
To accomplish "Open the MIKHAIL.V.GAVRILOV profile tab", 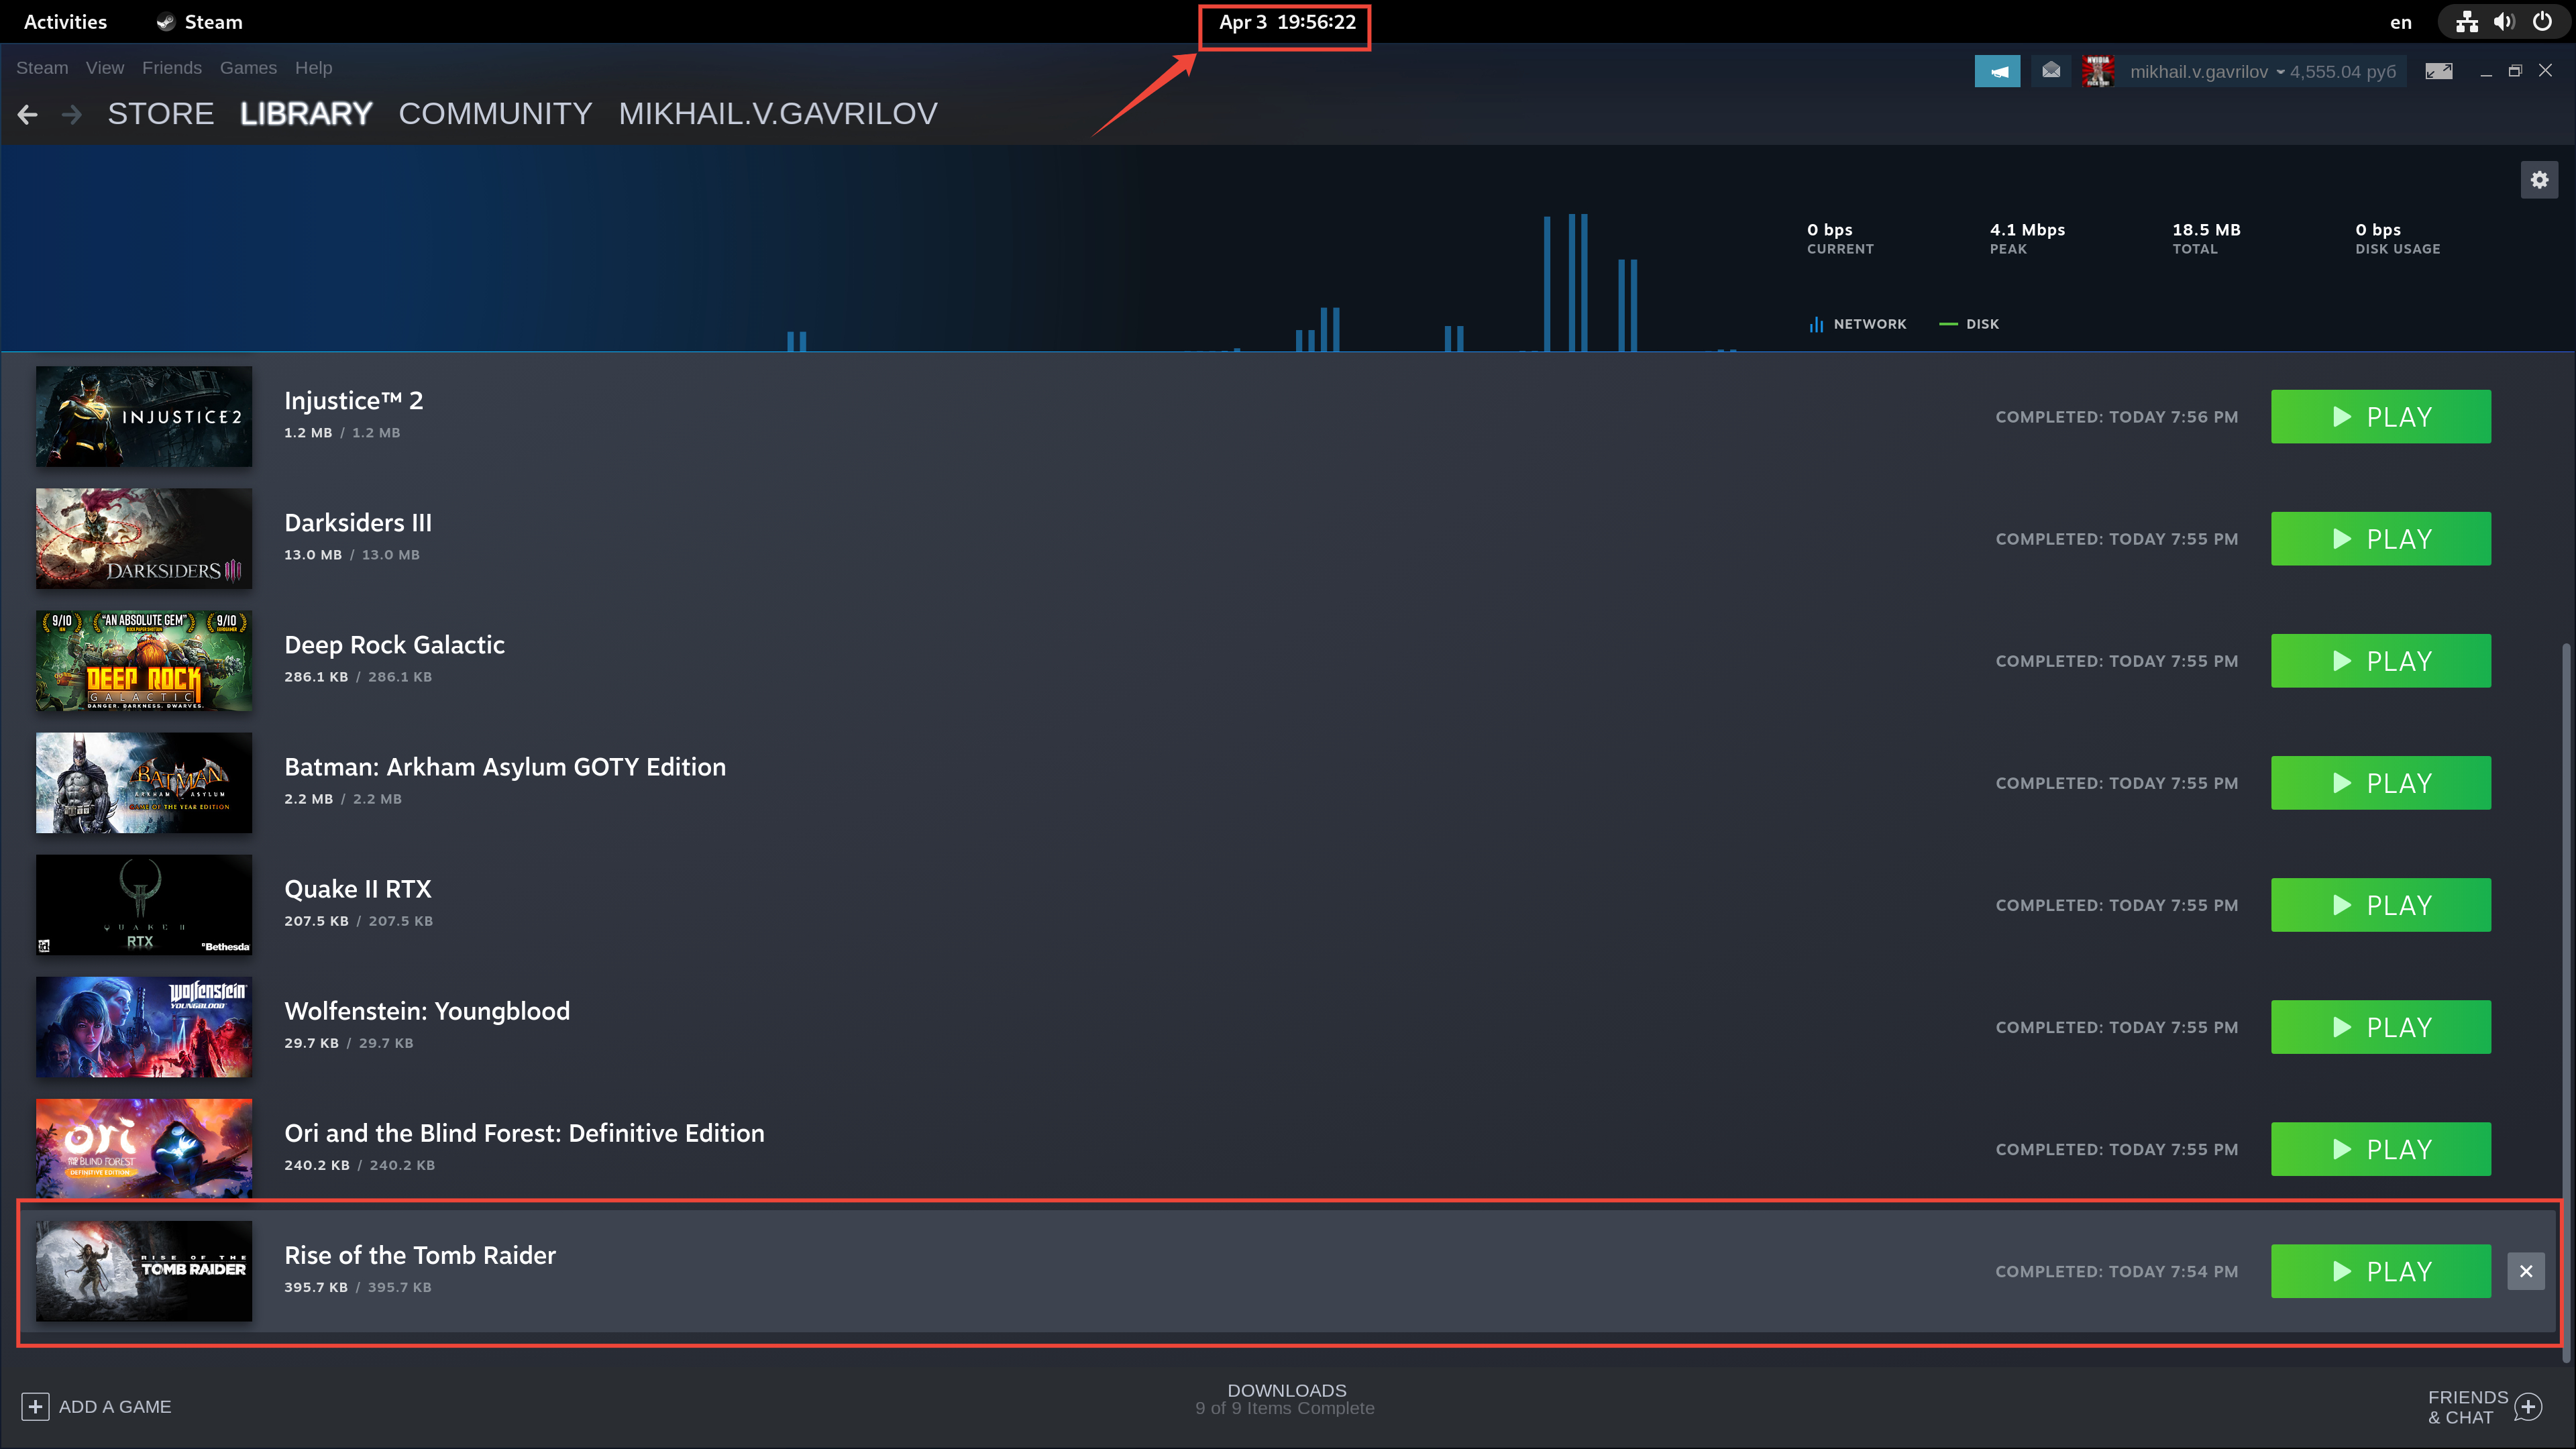I will point(778,114).
